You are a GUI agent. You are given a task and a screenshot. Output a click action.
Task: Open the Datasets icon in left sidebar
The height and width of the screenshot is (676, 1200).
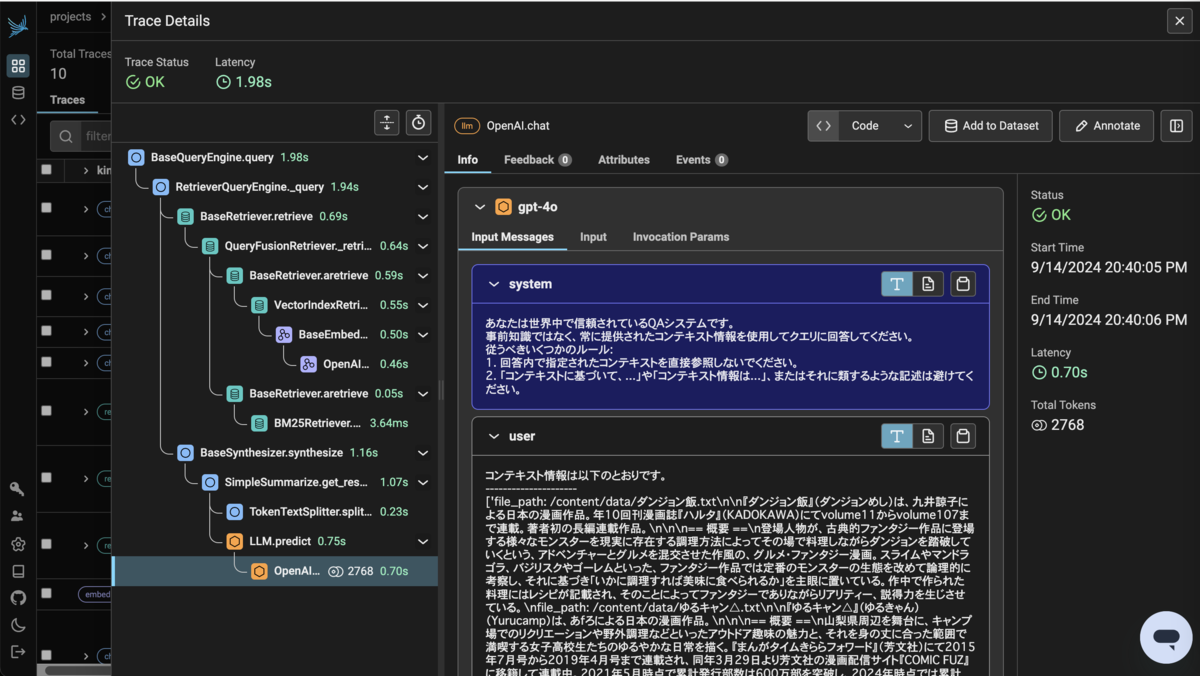click(x=18, y=93)
